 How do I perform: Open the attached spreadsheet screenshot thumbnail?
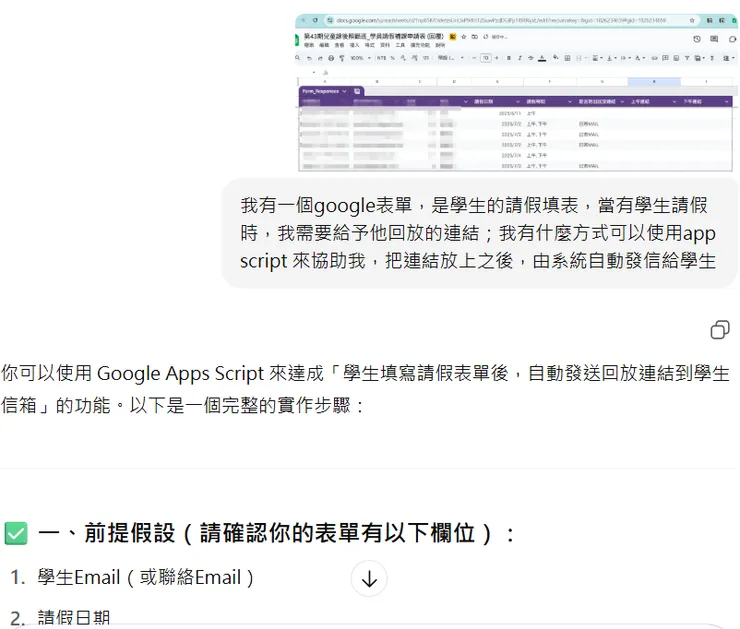516,93
